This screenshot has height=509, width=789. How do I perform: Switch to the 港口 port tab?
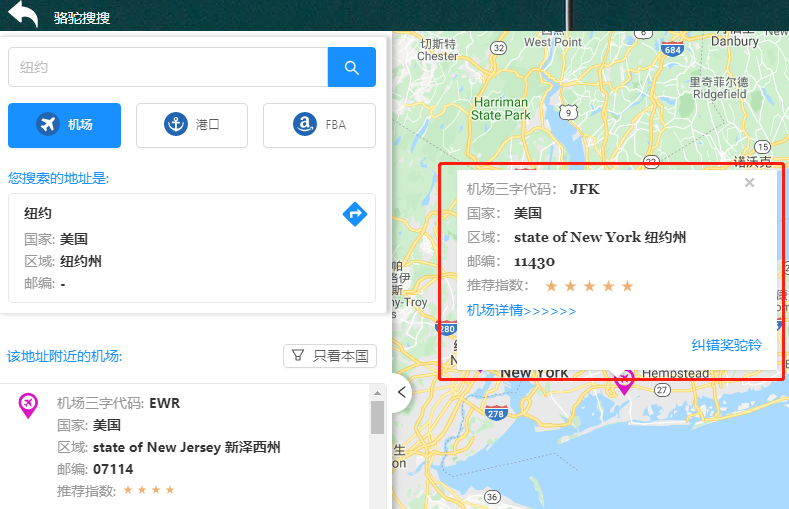192,125
